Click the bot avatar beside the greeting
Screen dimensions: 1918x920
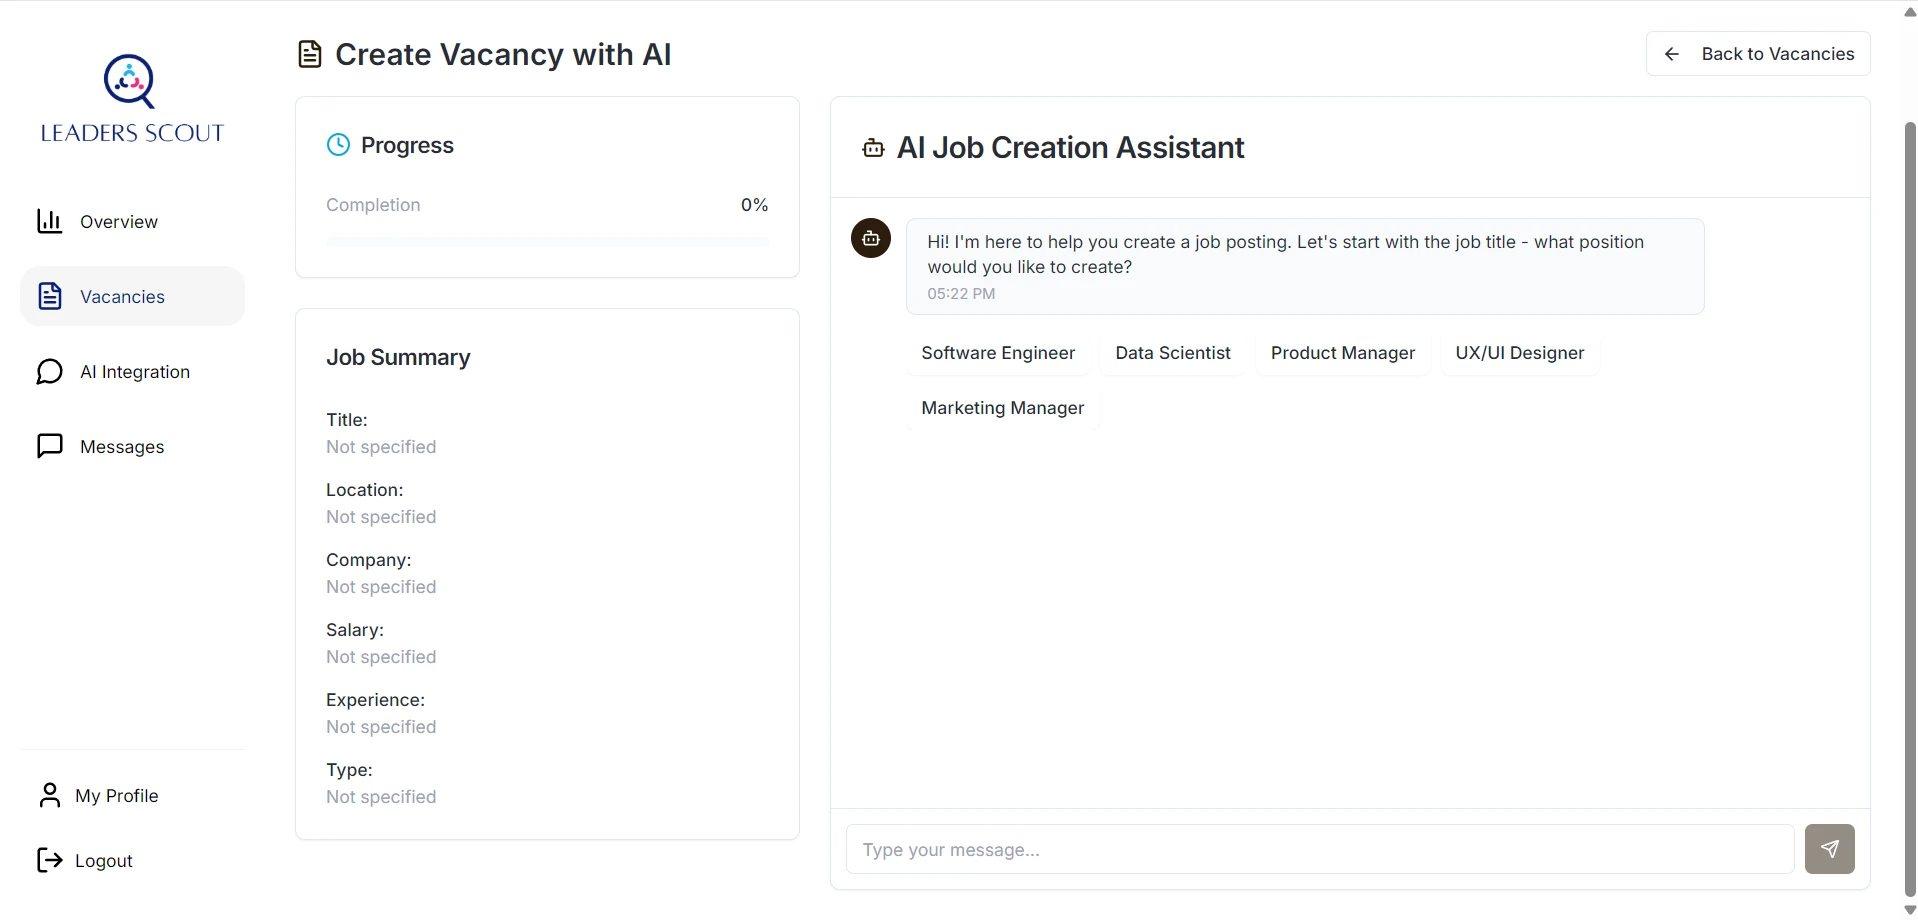pos(870,238)
